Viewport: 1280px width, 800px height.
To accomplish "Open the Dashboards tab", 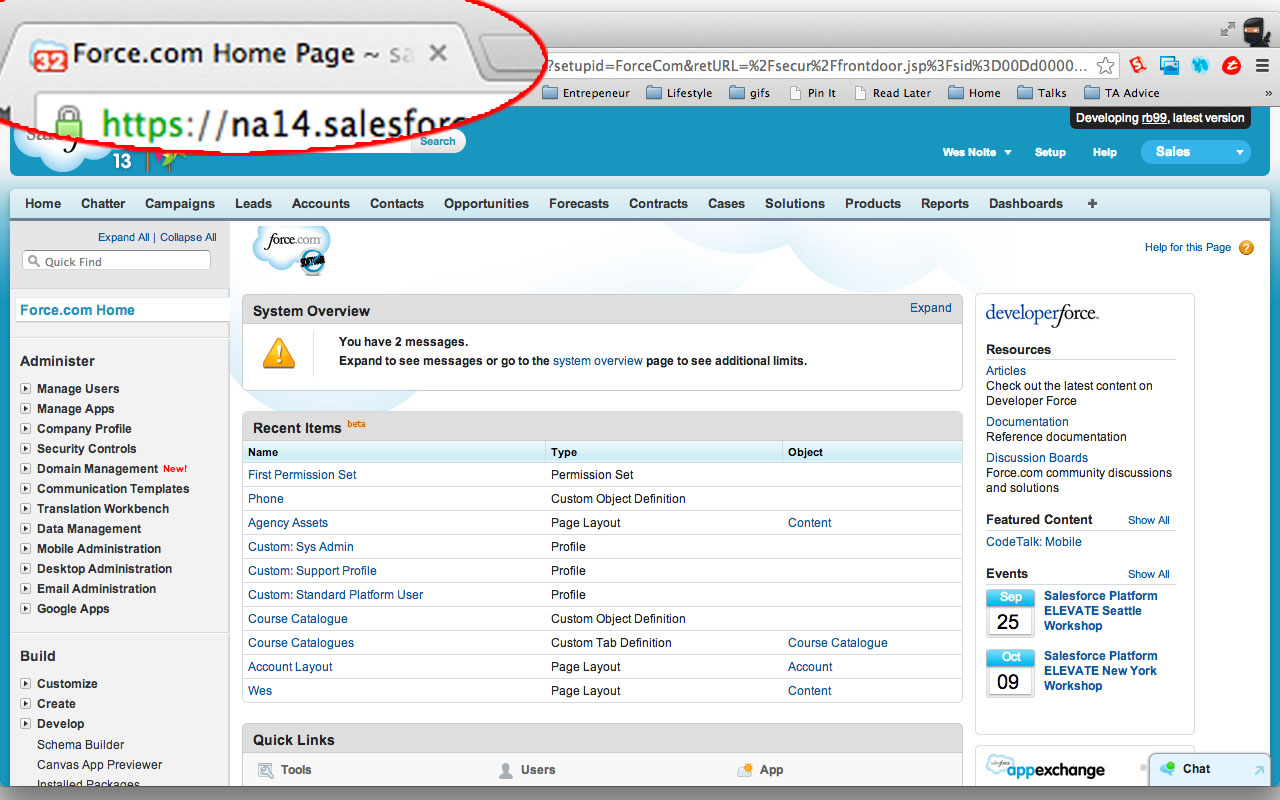I will (x=1026, y=203).
